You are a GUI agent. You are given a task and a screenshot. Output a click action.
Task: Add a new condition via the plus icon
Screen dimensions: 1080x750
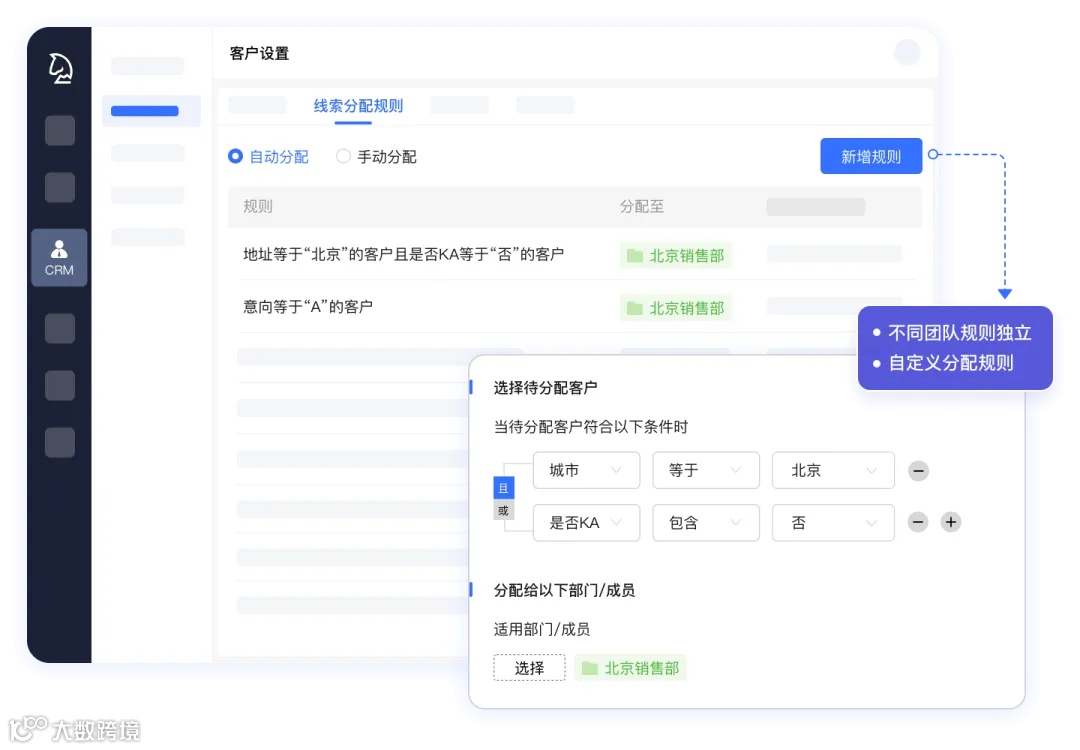pyautogui.click(x=950, y=522)
